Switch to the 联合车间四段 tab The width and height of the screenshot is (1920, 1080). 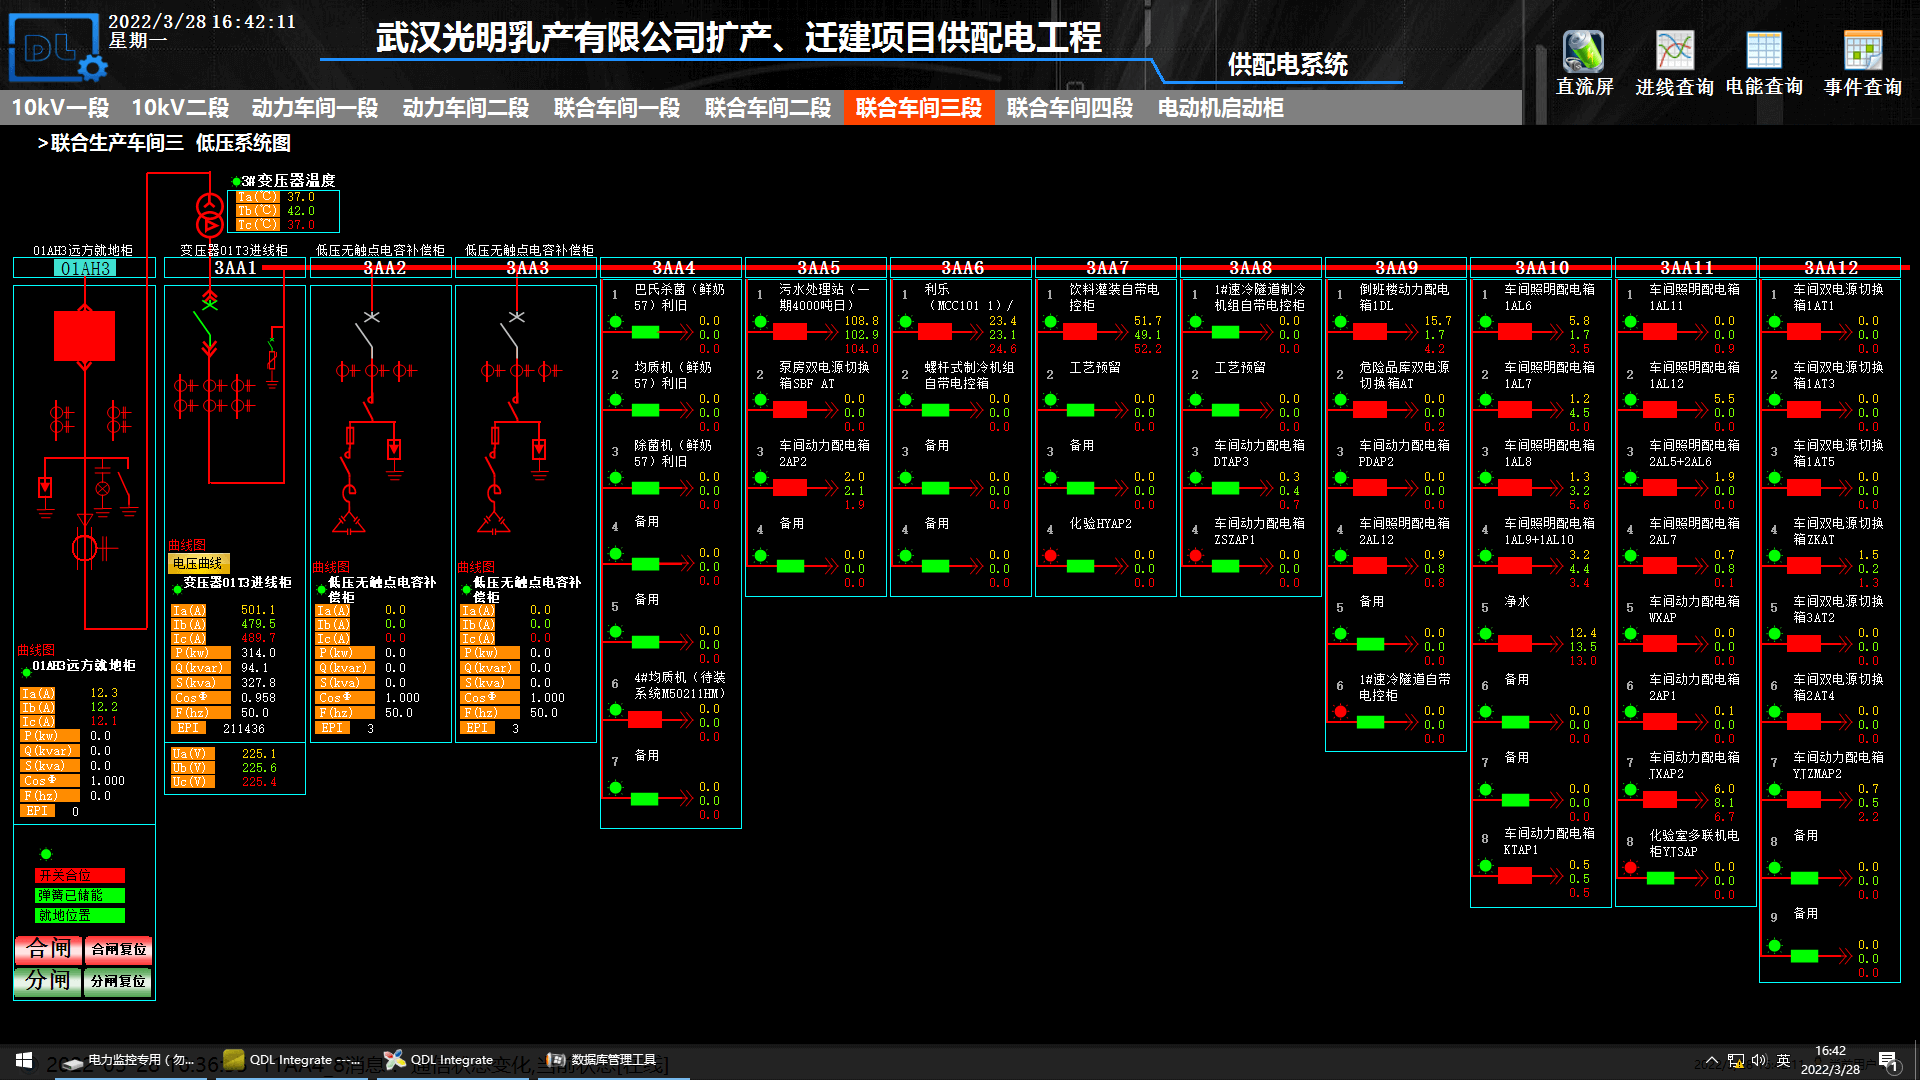(x=1069, y=108)
